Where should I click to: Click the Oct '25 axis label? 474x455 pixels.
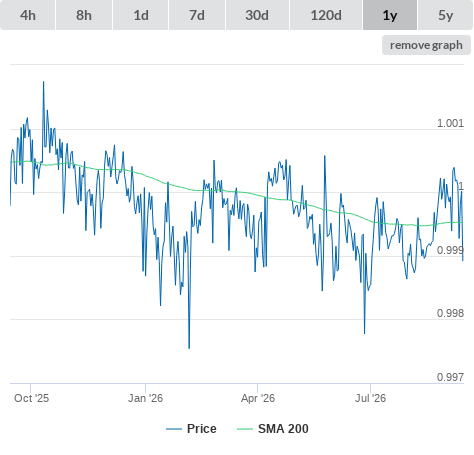pyautogui.click(x=31, y=398)
